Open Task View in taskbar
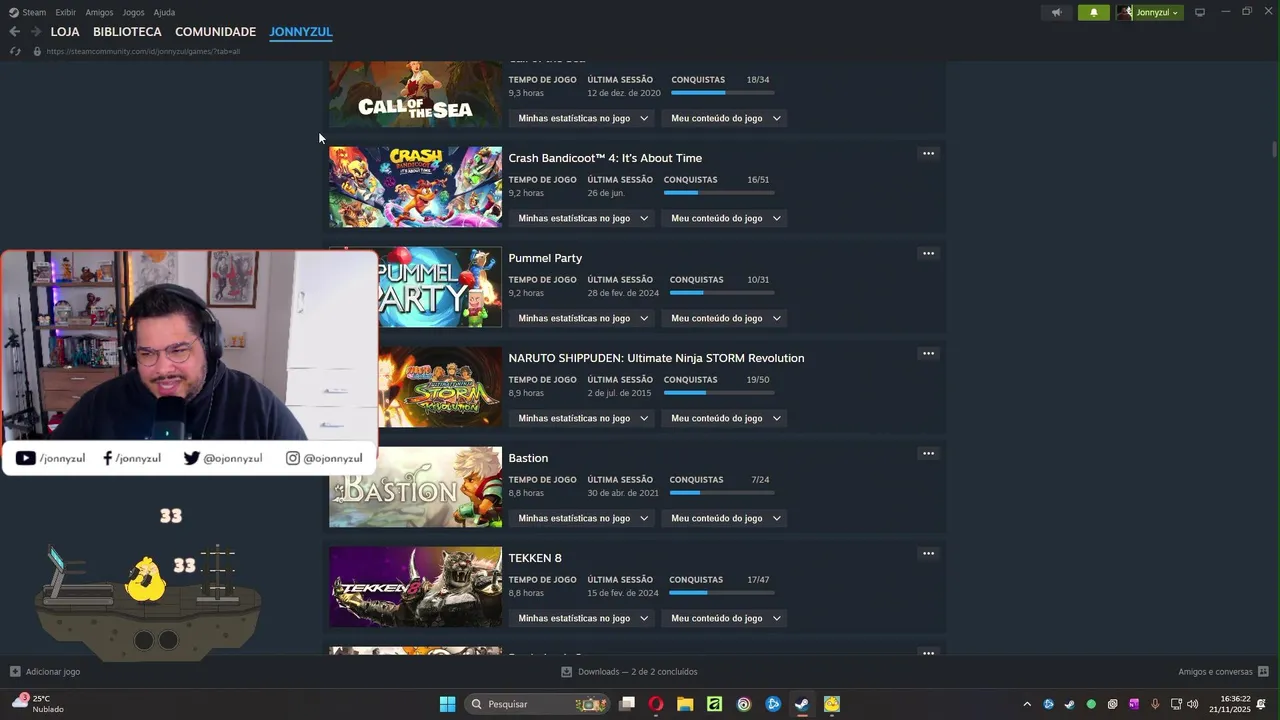This screenshot has height=720, width=1280. coord(627,704)
